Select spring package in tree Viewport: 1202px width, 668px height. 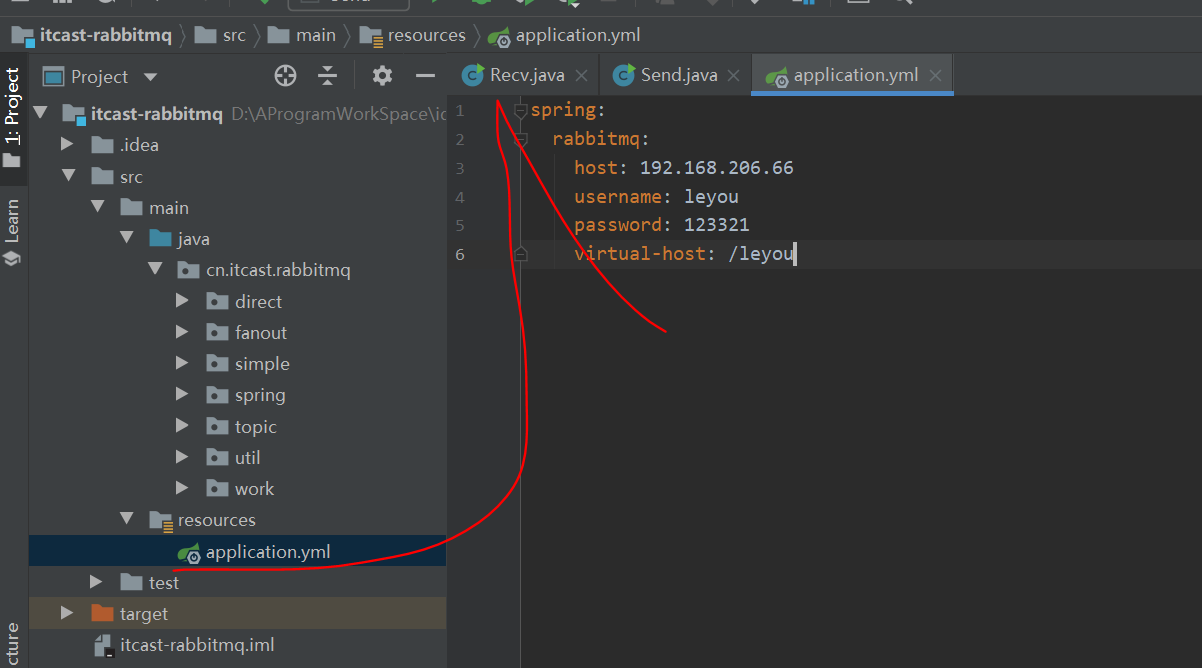260,395
